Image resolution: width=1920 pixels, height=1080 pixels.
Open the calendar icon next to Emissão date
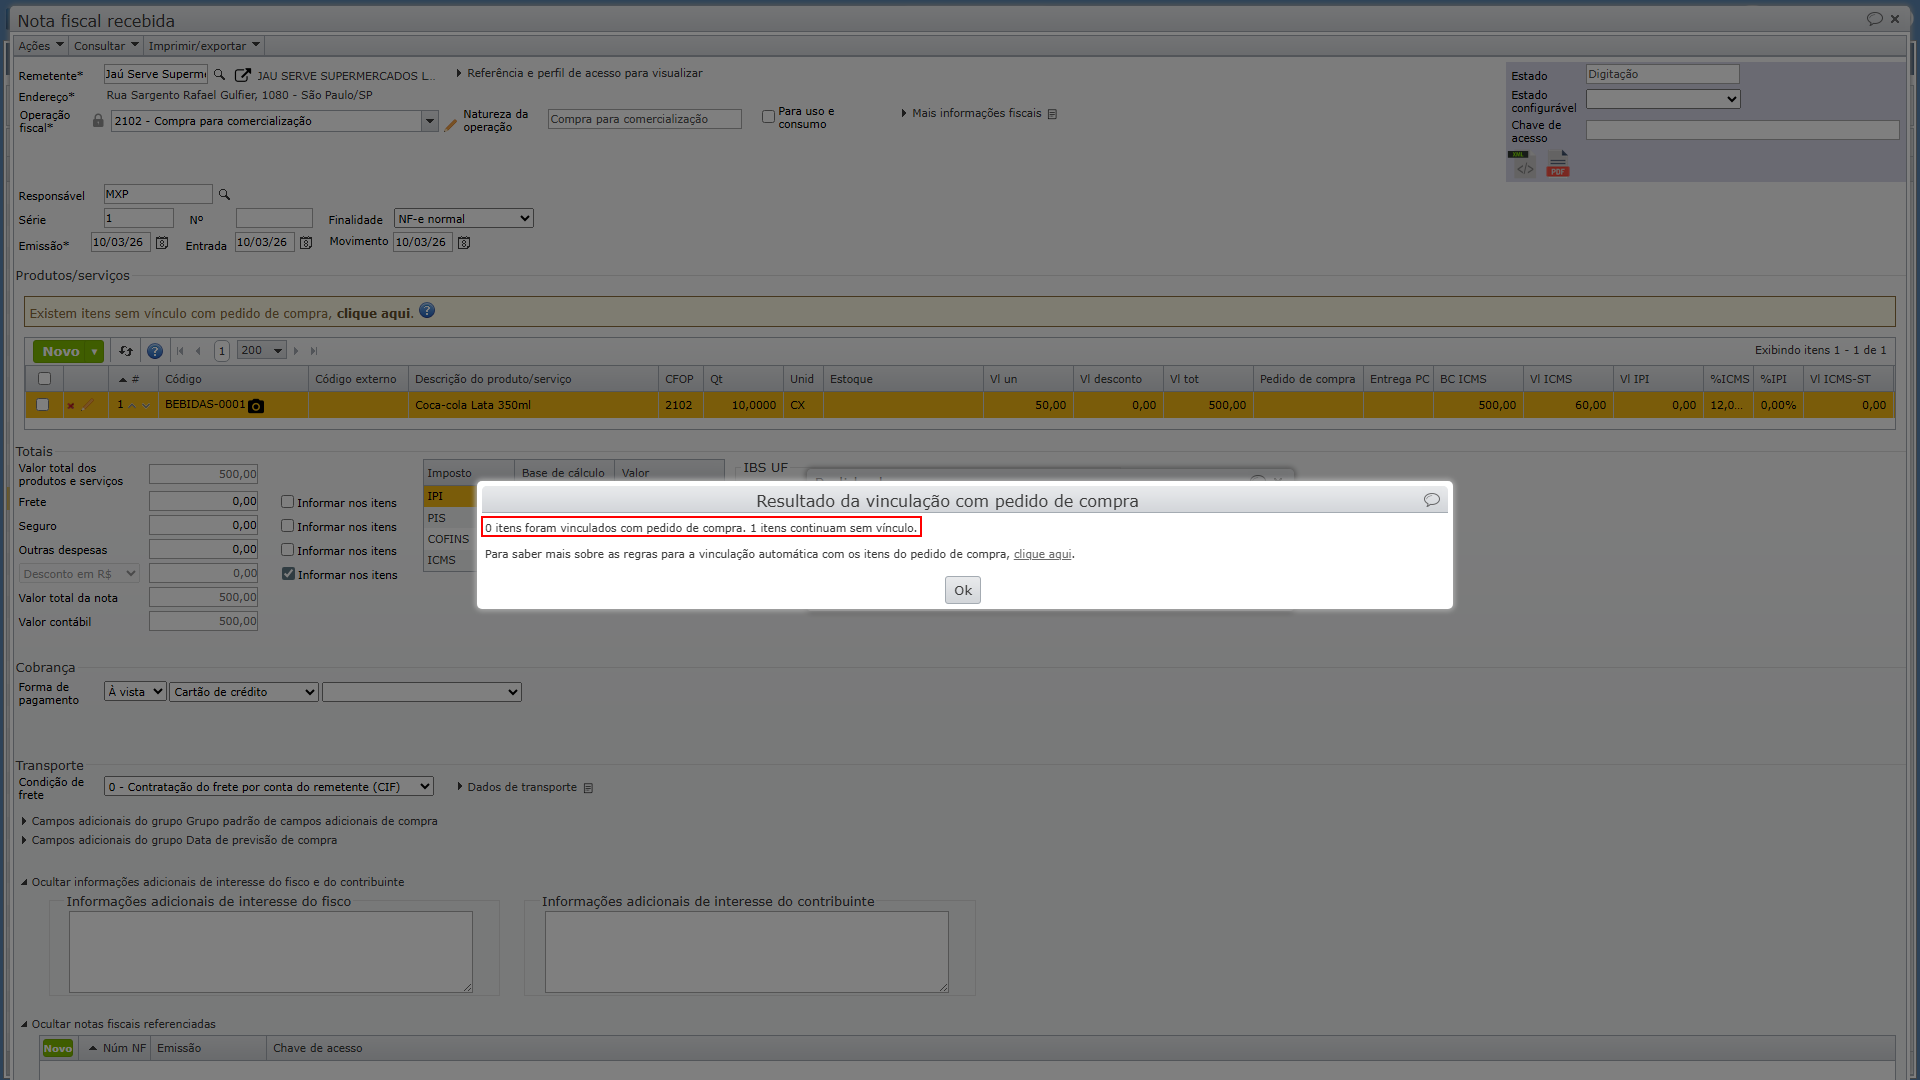coord(162,243)
